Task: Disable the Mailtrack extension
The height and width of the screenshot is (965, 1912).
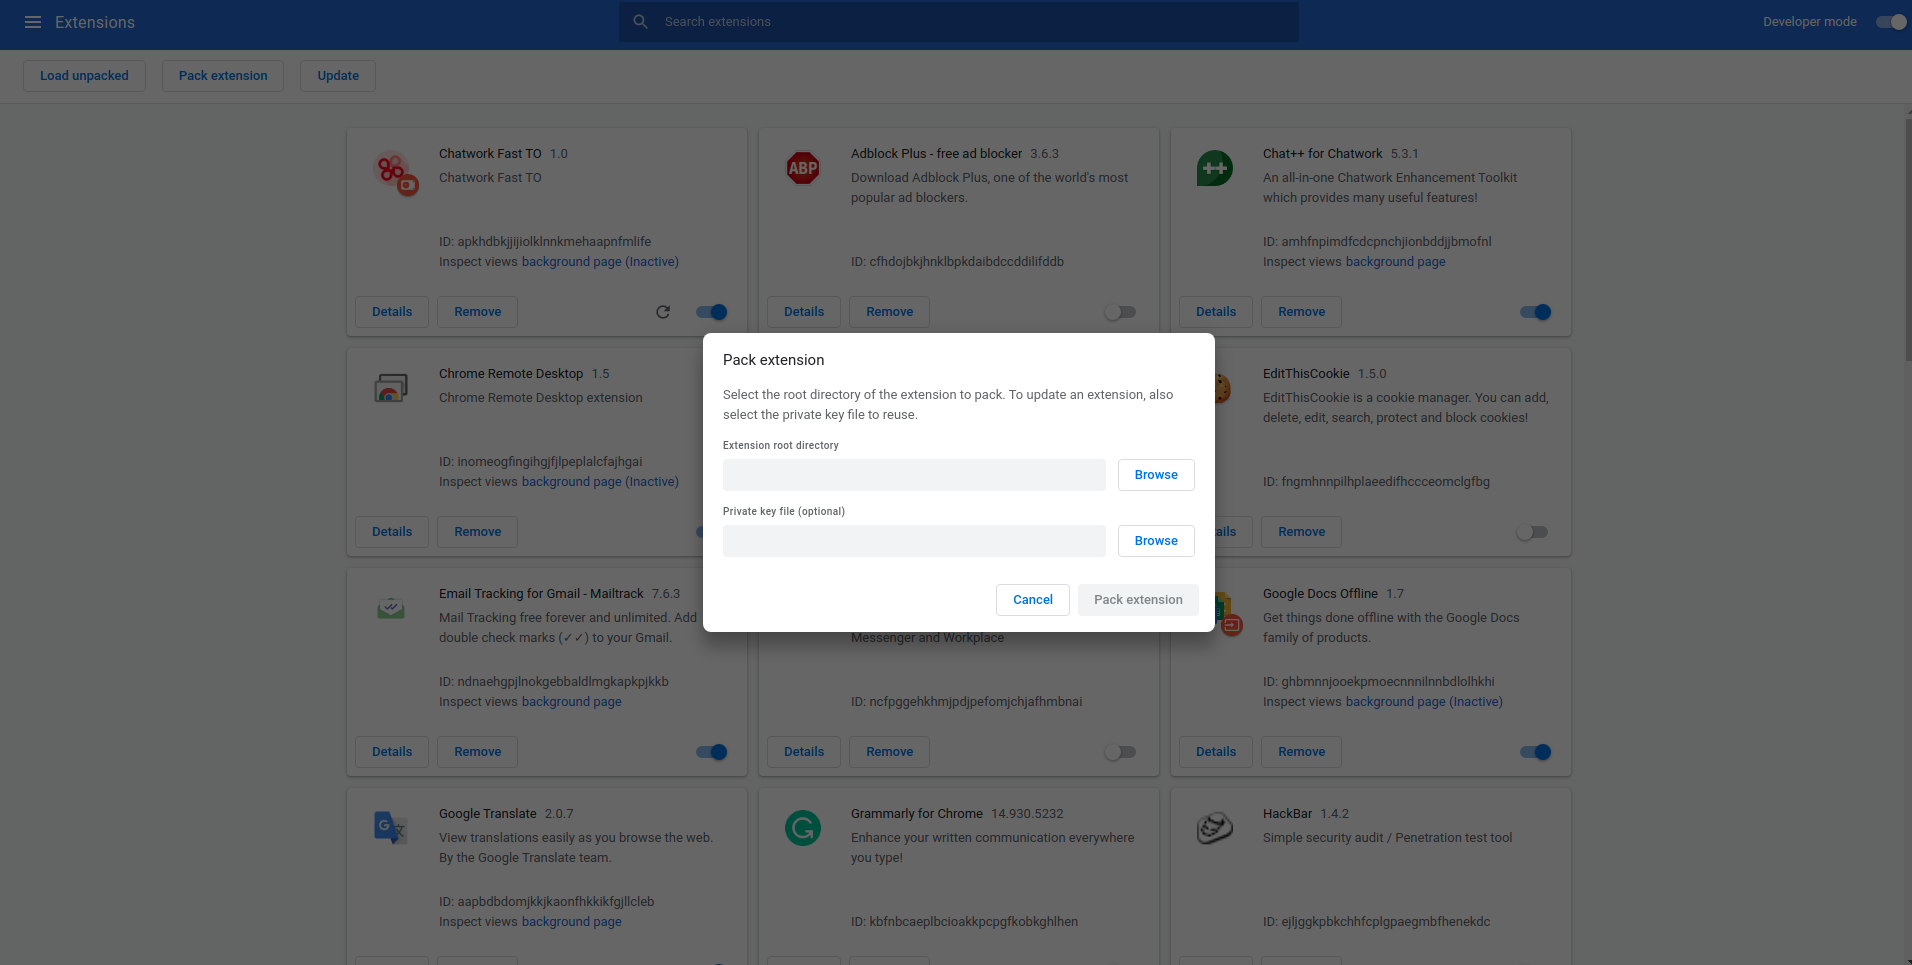Action: [x=710, y=751]
